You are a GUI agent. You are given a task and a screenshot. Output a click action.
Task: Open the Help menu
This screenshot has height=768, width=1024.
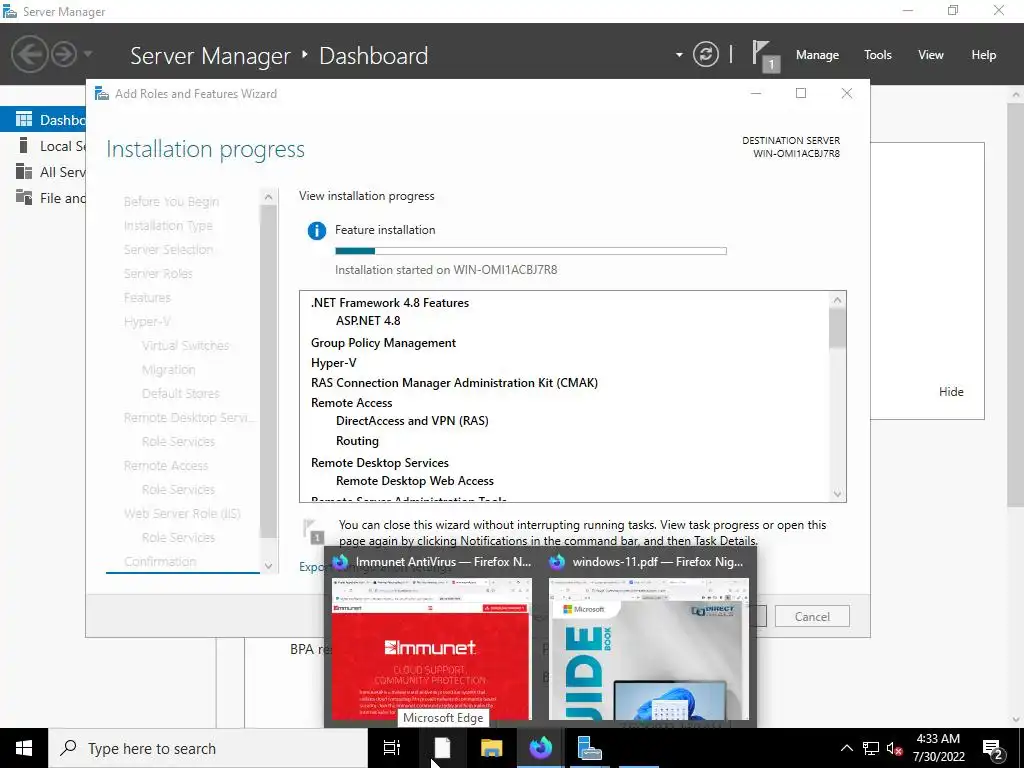point(984,55)
